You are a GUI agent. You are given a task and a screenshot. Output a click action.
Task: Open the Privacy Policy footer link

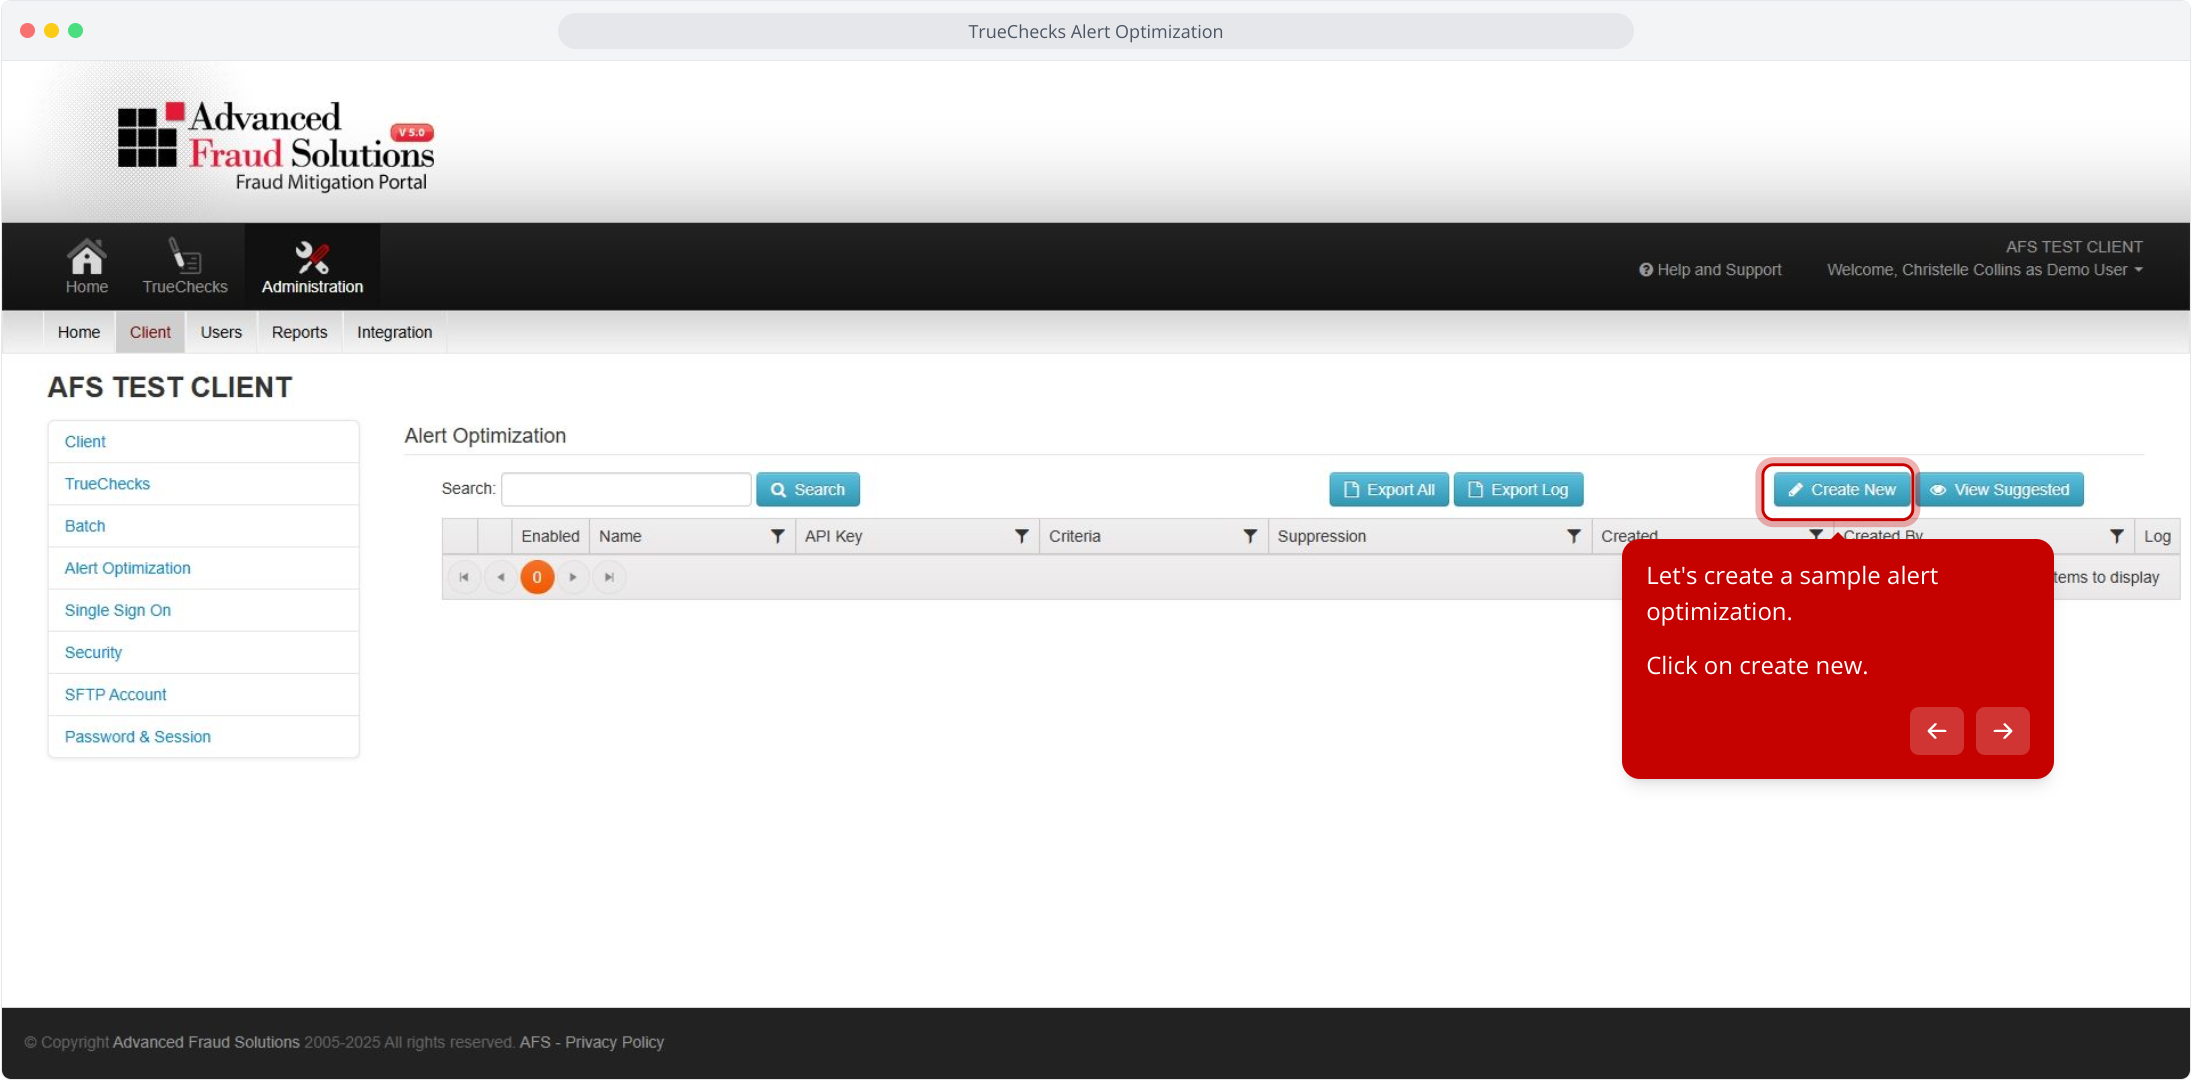click(614, 1042)
